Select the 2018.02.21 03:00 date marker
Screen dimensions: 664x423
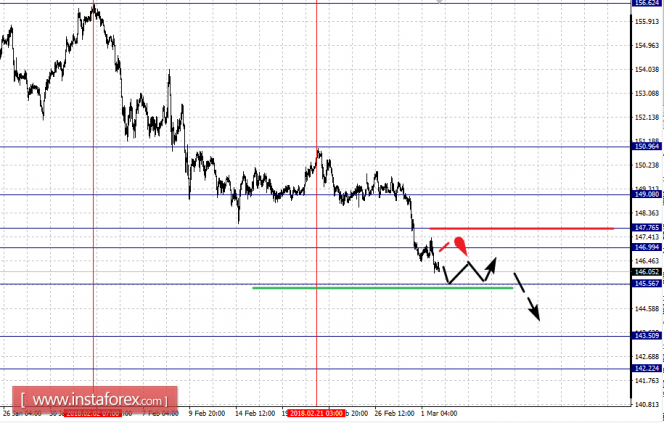click(x=316, y=413)
